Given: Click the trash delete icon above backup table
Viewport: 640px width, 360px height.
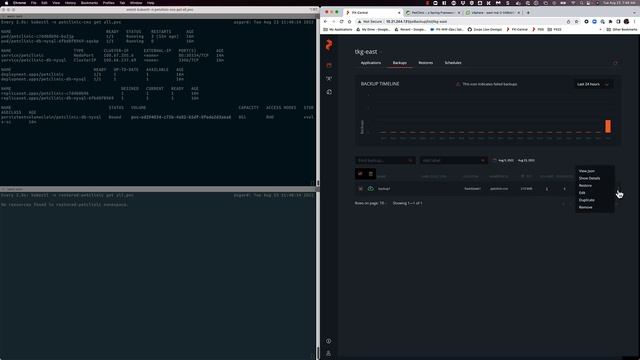Looking at the screenshot, I should [371, 174].
